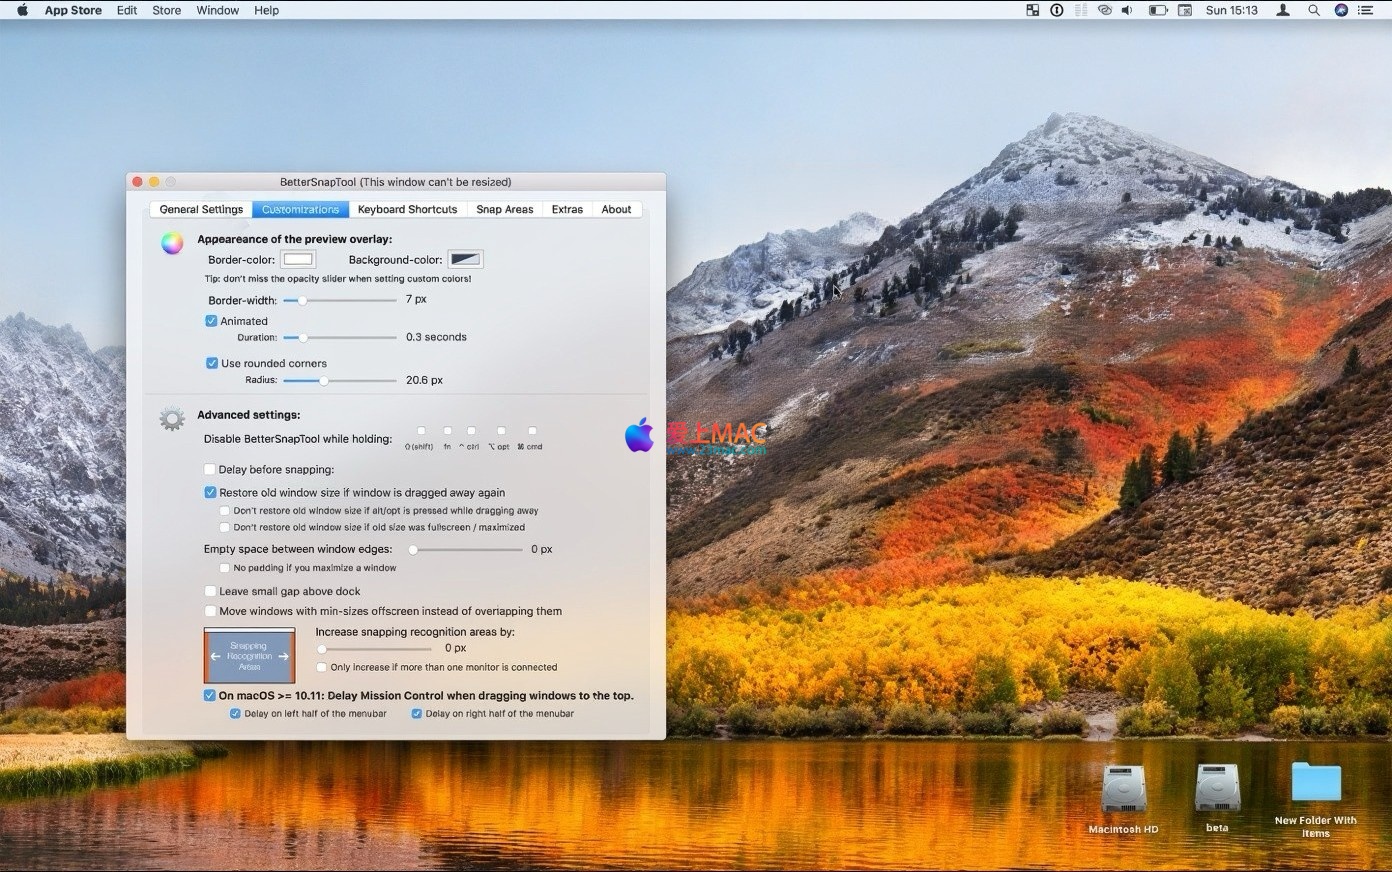Viewport: 1392px width, 872px height.
Task: Enable Leave small gap above dock
Action: click(210, 591)
